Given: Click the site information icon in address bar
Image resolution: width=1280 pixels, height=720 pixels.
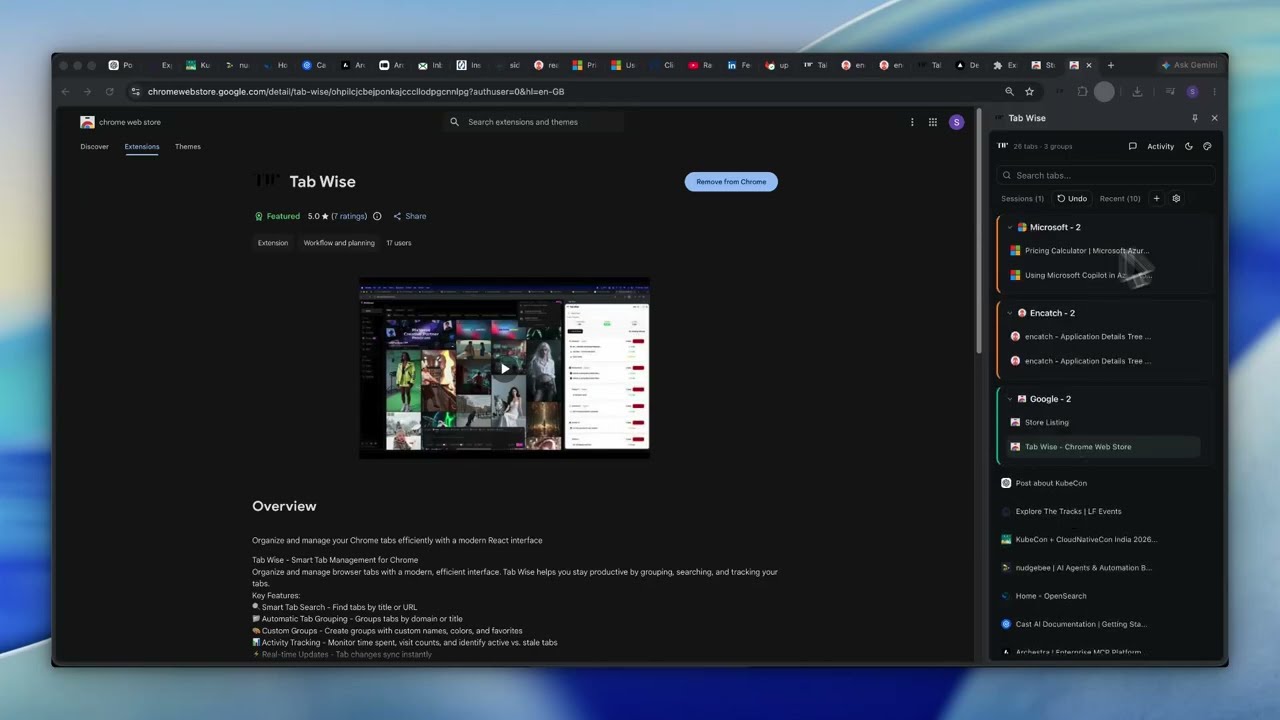Looking at the screenshot, I should pyautogui.click(x=136, y=92).
